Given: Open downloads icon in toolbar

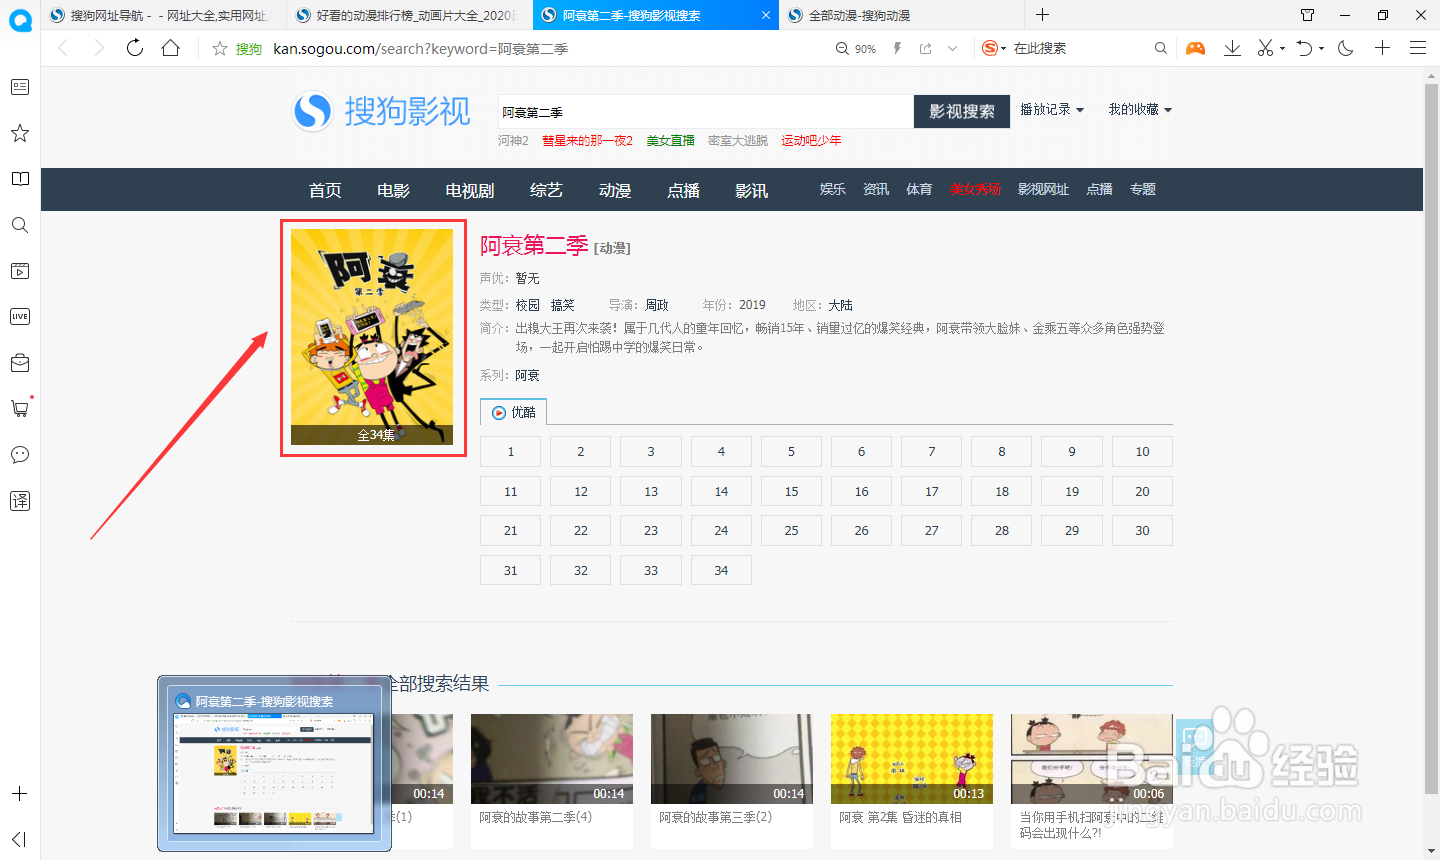Looking at the screenshot, I should pyautogui.click(x=1232, y=48).
